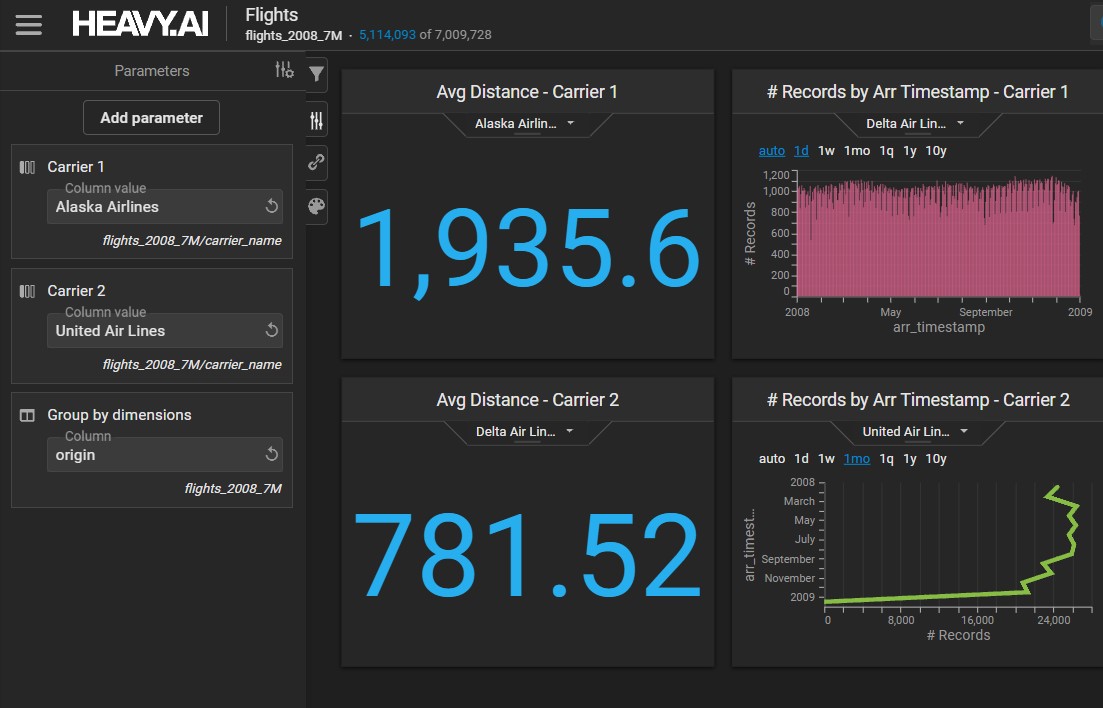1103x708 pixels.
Task: Click the link chain sidebar icon
Action: [316, 162]
